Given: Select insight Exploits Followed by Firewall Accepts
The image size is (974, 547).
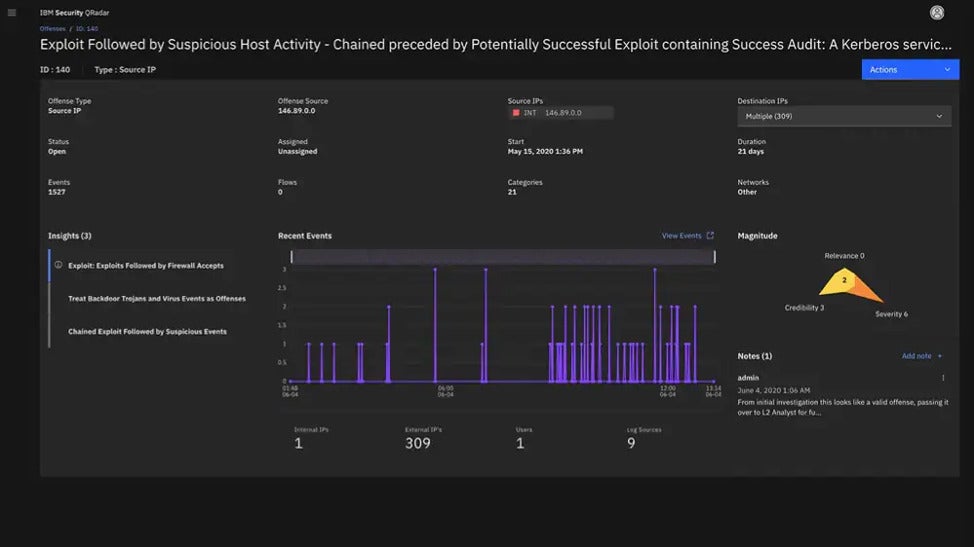Looking at the screenshot, I should [x=145, y=266].
